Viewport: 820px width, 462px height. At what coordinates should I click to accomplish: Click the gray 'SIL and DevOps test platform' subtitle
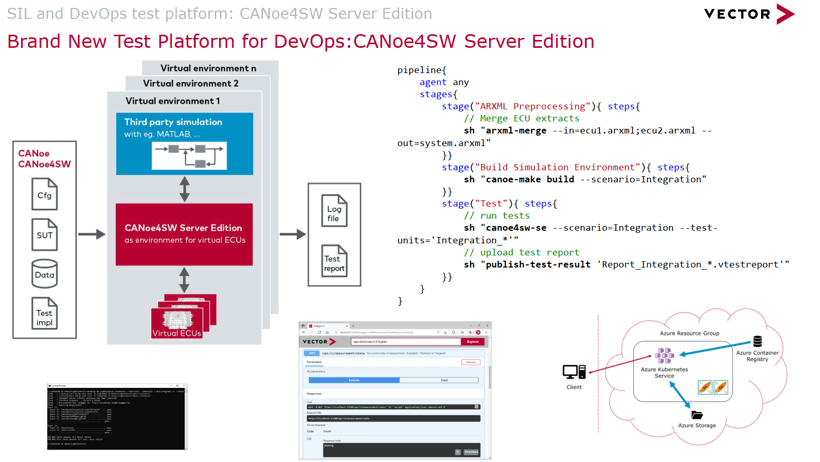coord(220,14)
